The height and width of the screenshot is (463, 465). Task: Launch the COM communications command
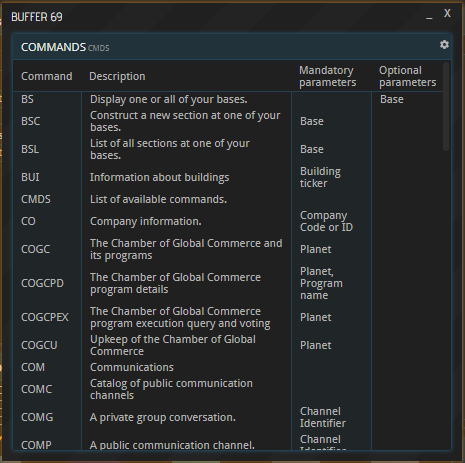coord(33,367)
